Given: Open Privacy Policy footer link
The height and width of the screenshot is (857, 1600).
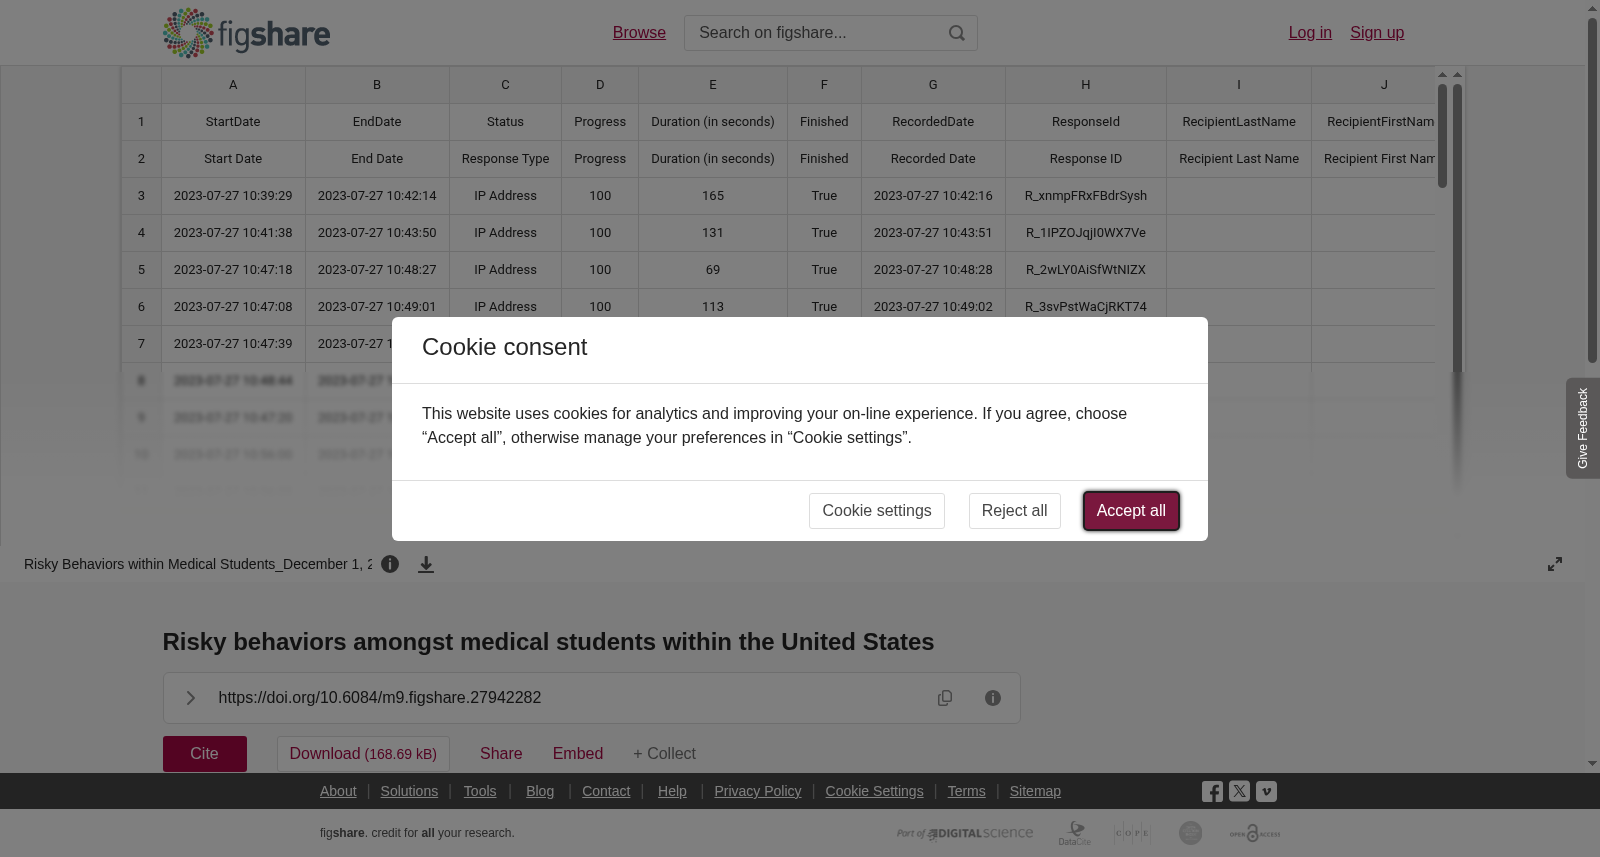Looking at the screenshot, I should pos(758,791).
